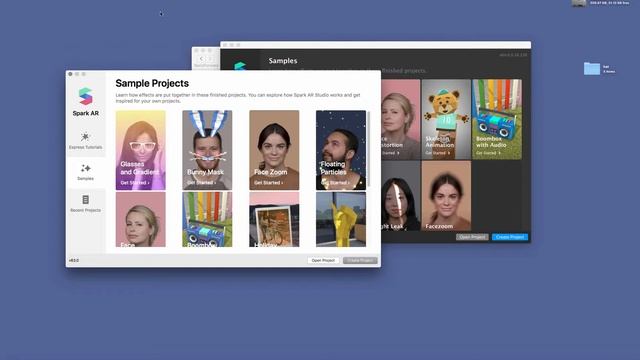Click Get Started on Skeleton Animation
The image size is (640, 360).
pyautogui.click(x=438, y=153)
